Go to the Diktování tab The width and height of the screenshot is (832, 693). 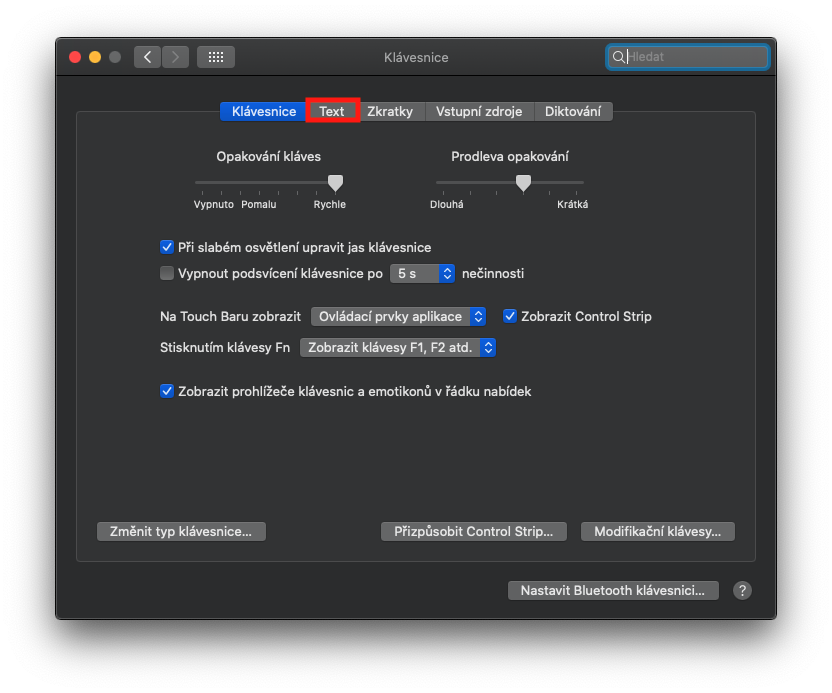[x=573, y=111]
